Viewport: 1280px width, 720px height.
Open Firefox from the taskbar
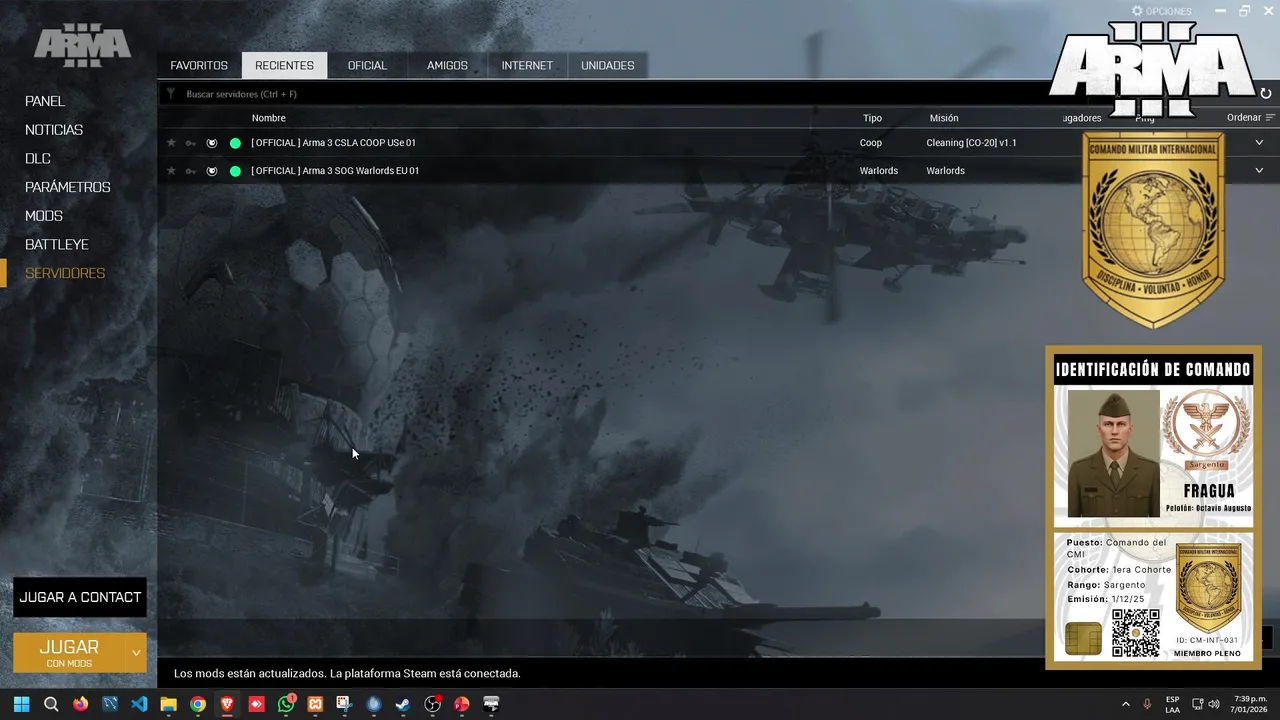80,704
